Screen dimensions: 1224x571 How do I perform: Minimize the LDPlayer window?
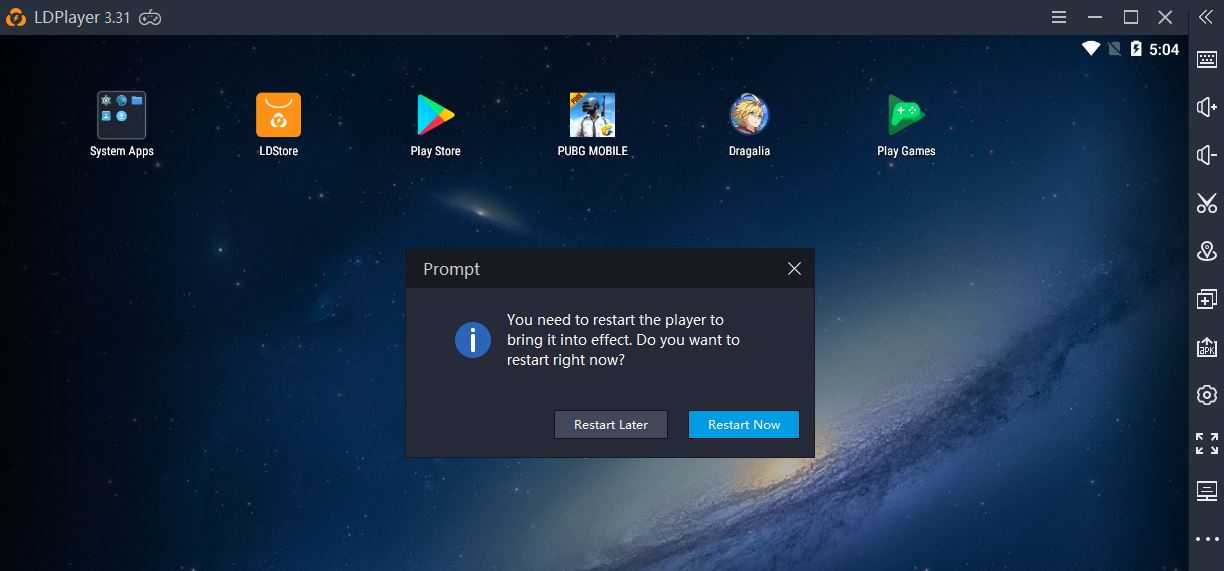(x=1095, y=17)
